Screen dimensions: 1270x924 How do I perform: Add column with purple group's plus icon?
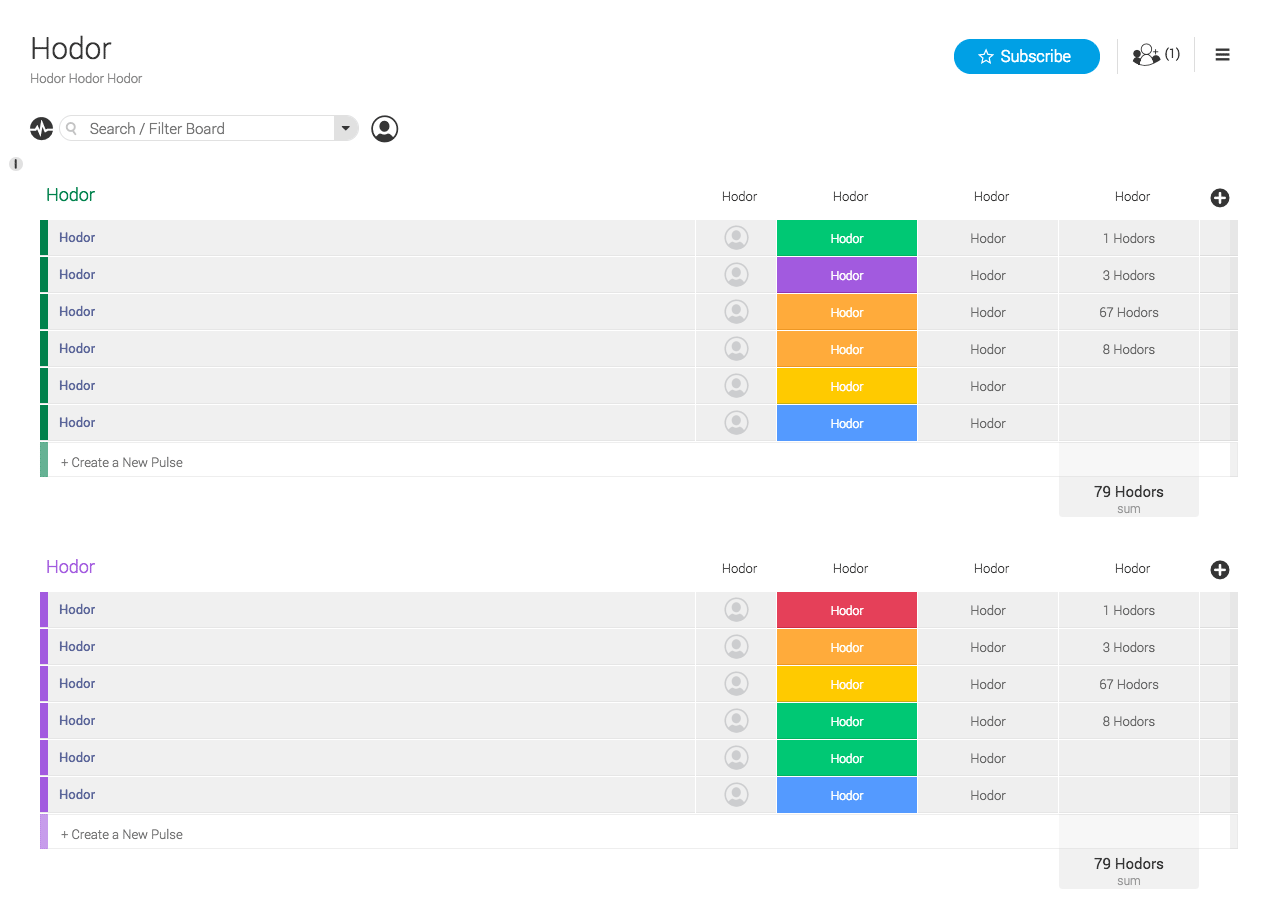[1220, 570]
